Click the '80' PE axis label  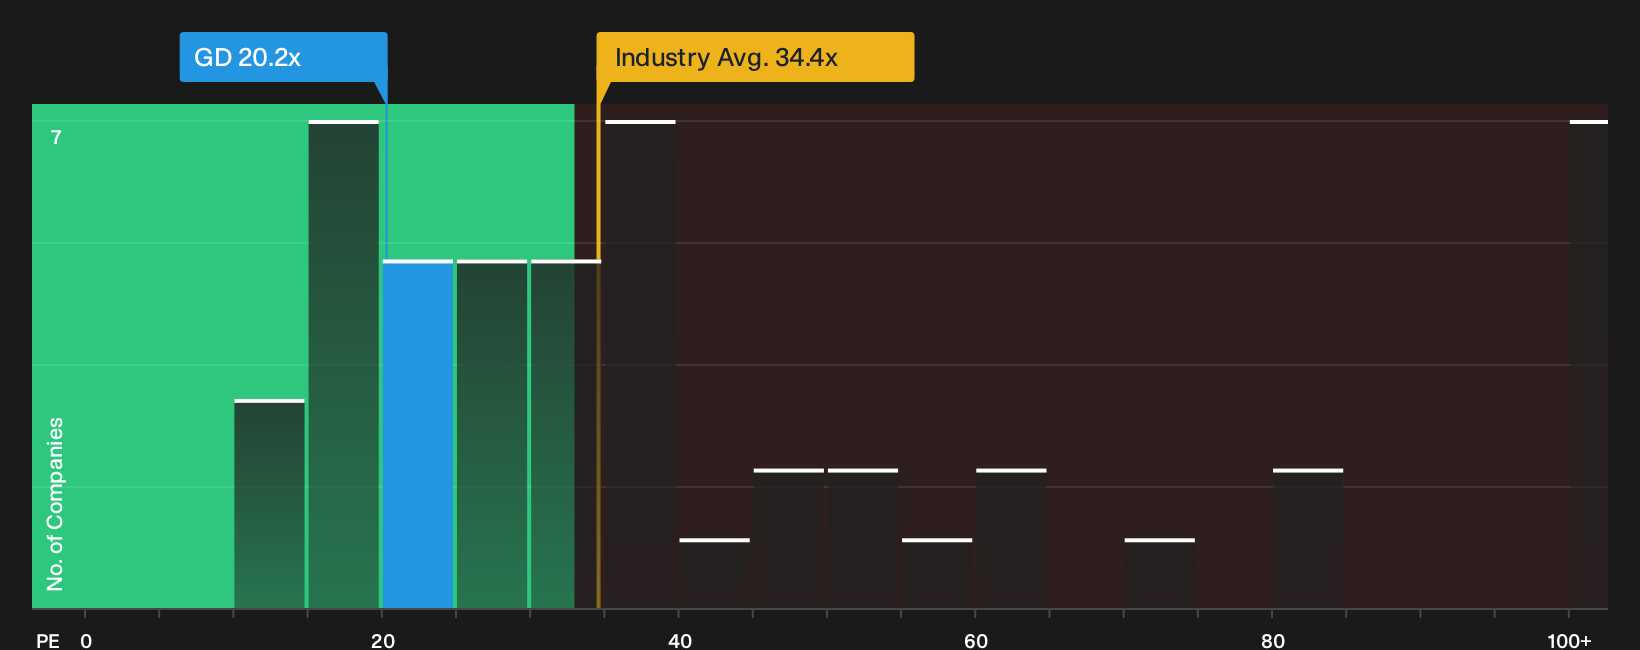coord(1273,640)
